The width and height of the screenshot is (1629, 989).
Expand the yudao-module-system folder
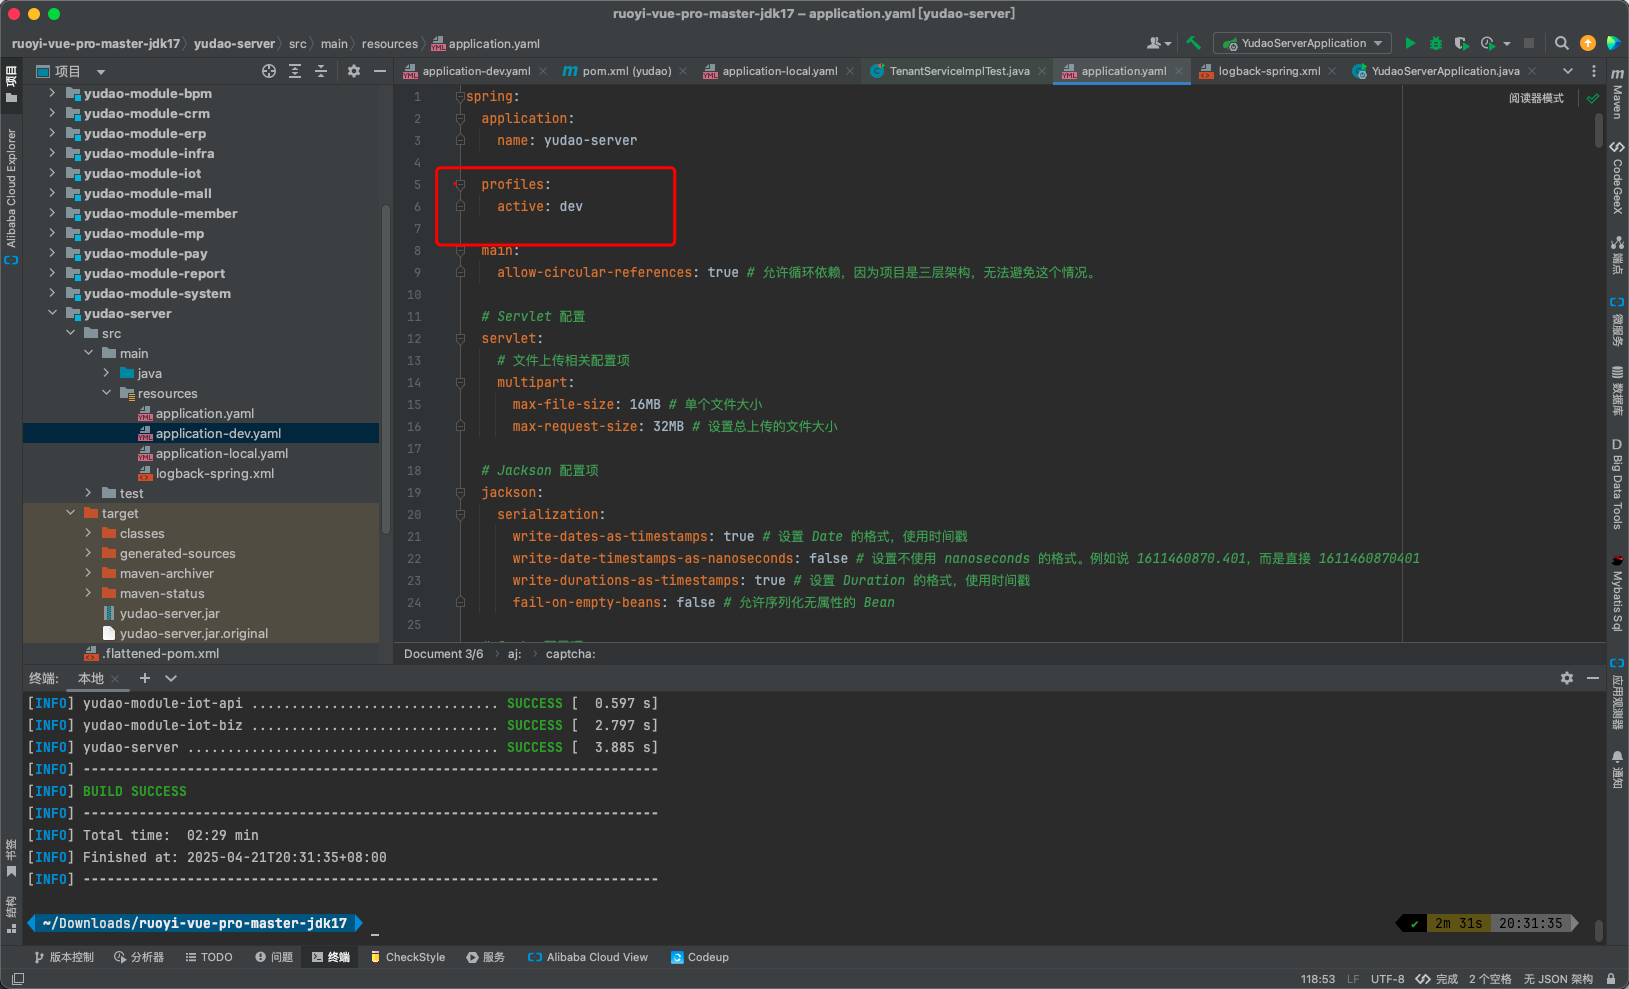pyautogui.click(x=52, y=293)
